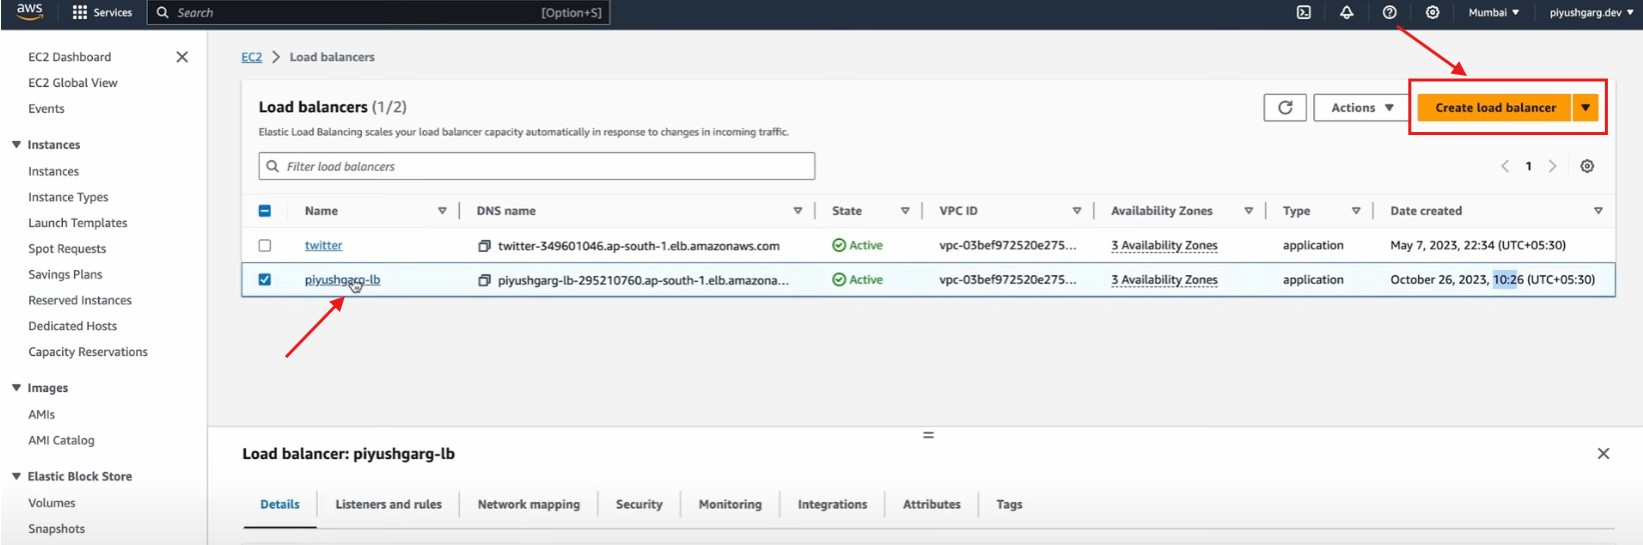Switch to the Listeners and rules tab

(x=388, y=505)
